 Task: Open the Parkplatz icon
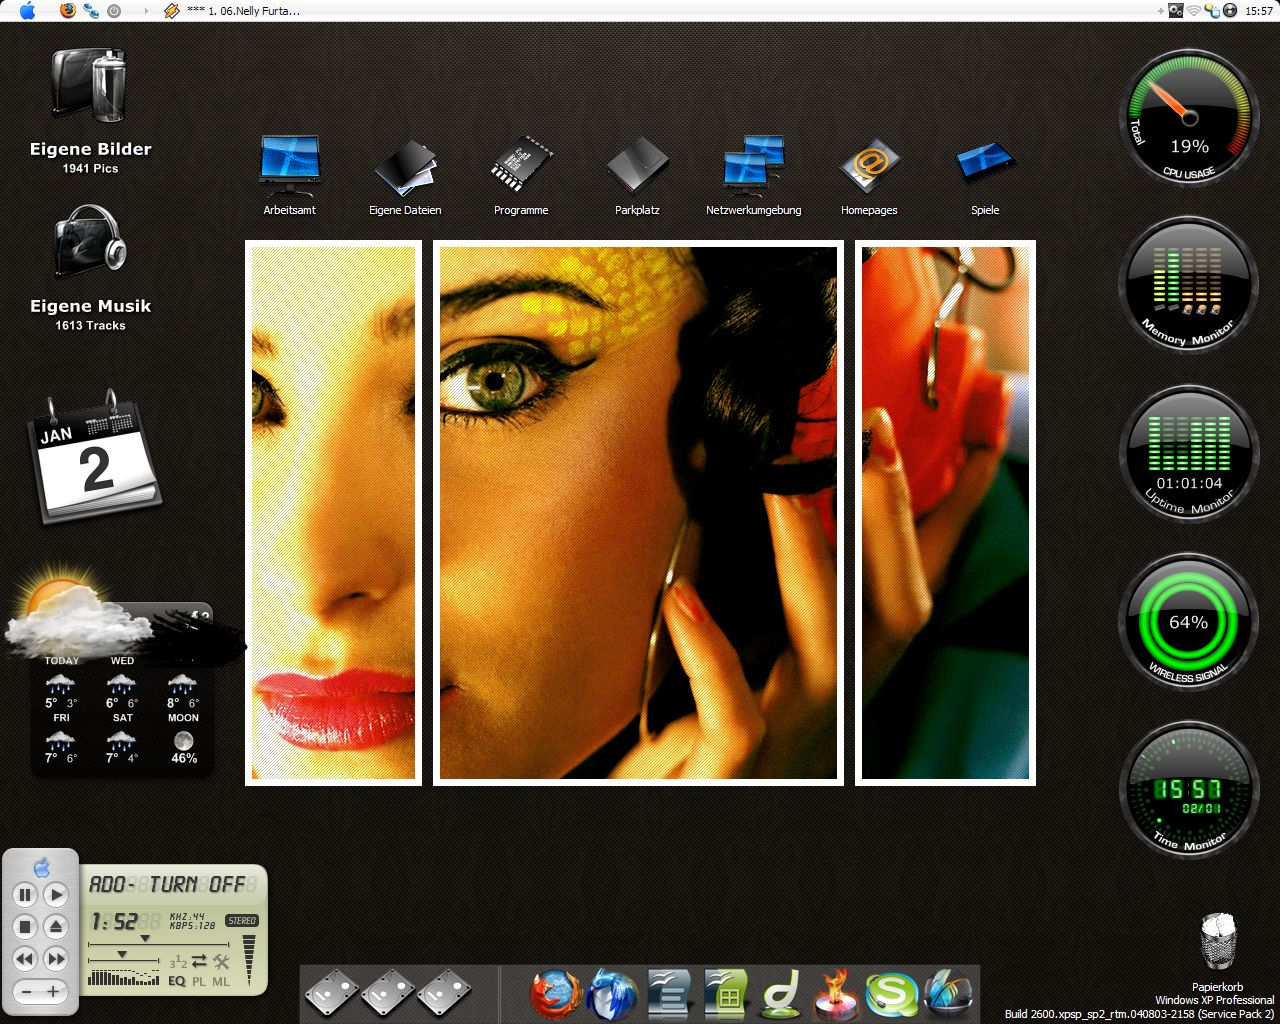coord(637,165)
